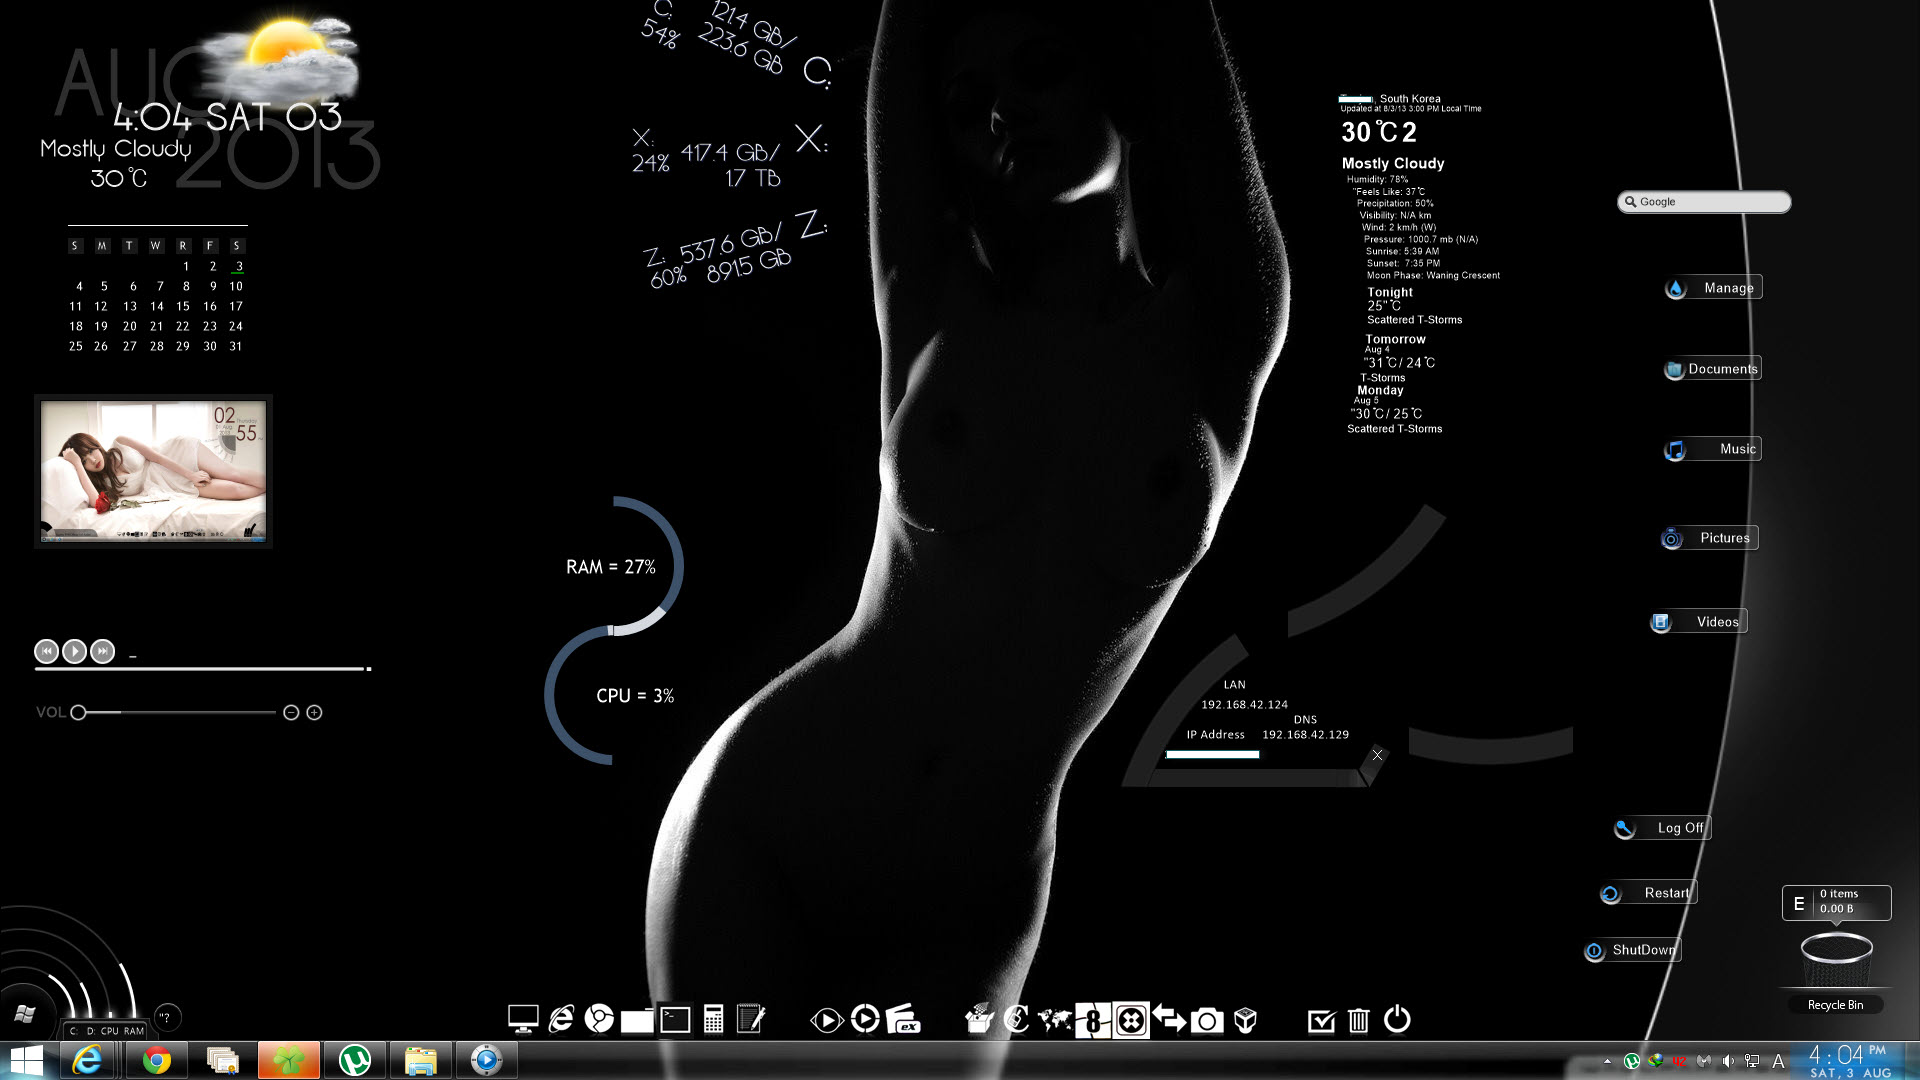This screenshot has height=1080, width=1920.
Task: Open the world map dock icon
Action: pyautogui.click(x=1055, y=1020)
